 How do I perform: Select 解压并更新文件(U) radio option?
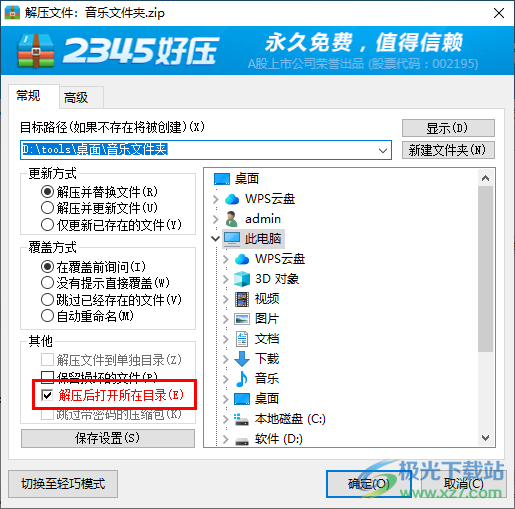tap(47, 208)
